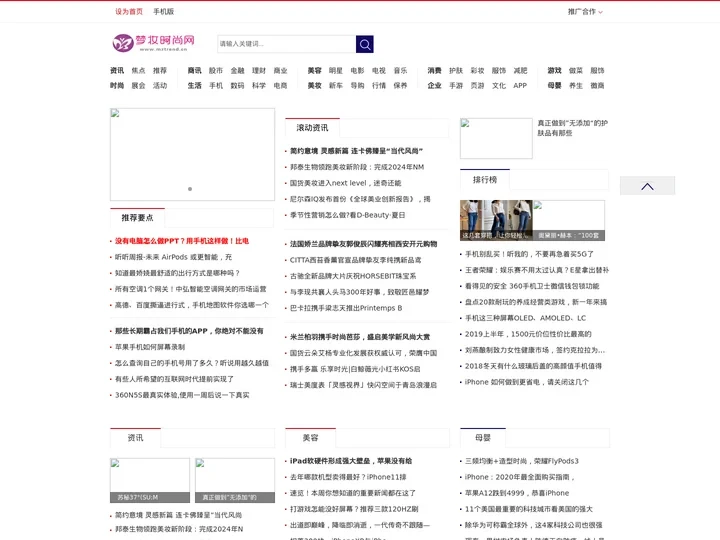Click the 100套 captioned ranking thumbnail

click(x=568, y=220)
